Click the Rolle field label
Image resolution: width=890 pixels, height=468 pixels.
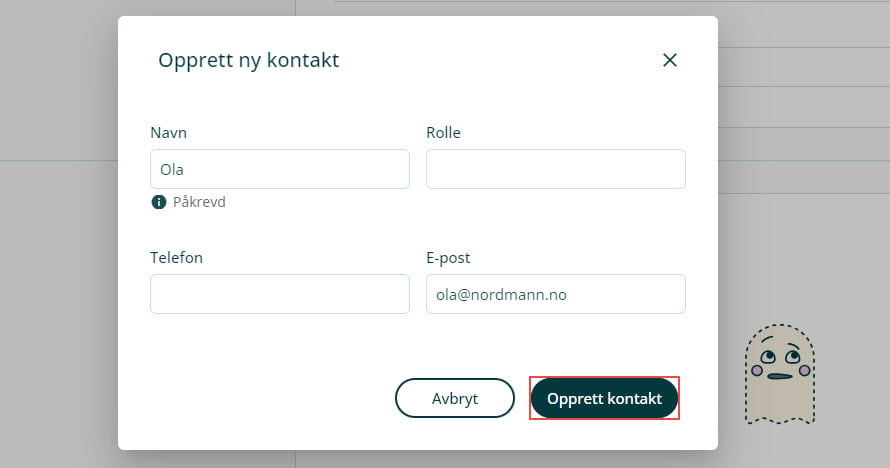tap(443, 133)
